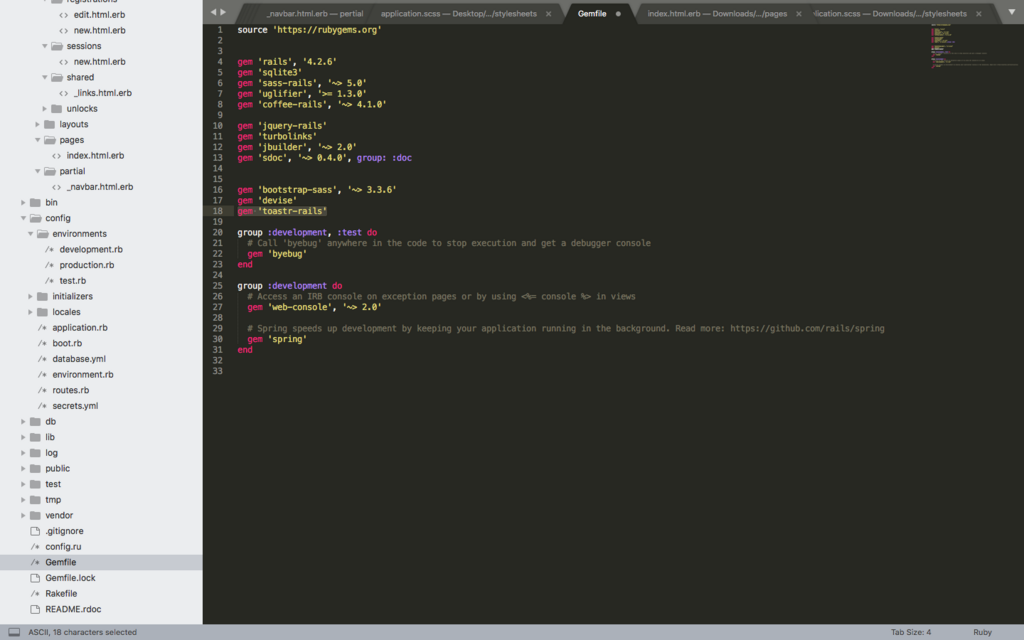Image resolution: width=1024 pixels, height=640 pixels.
Task: Go to next tab arrow
Action: 223,12
